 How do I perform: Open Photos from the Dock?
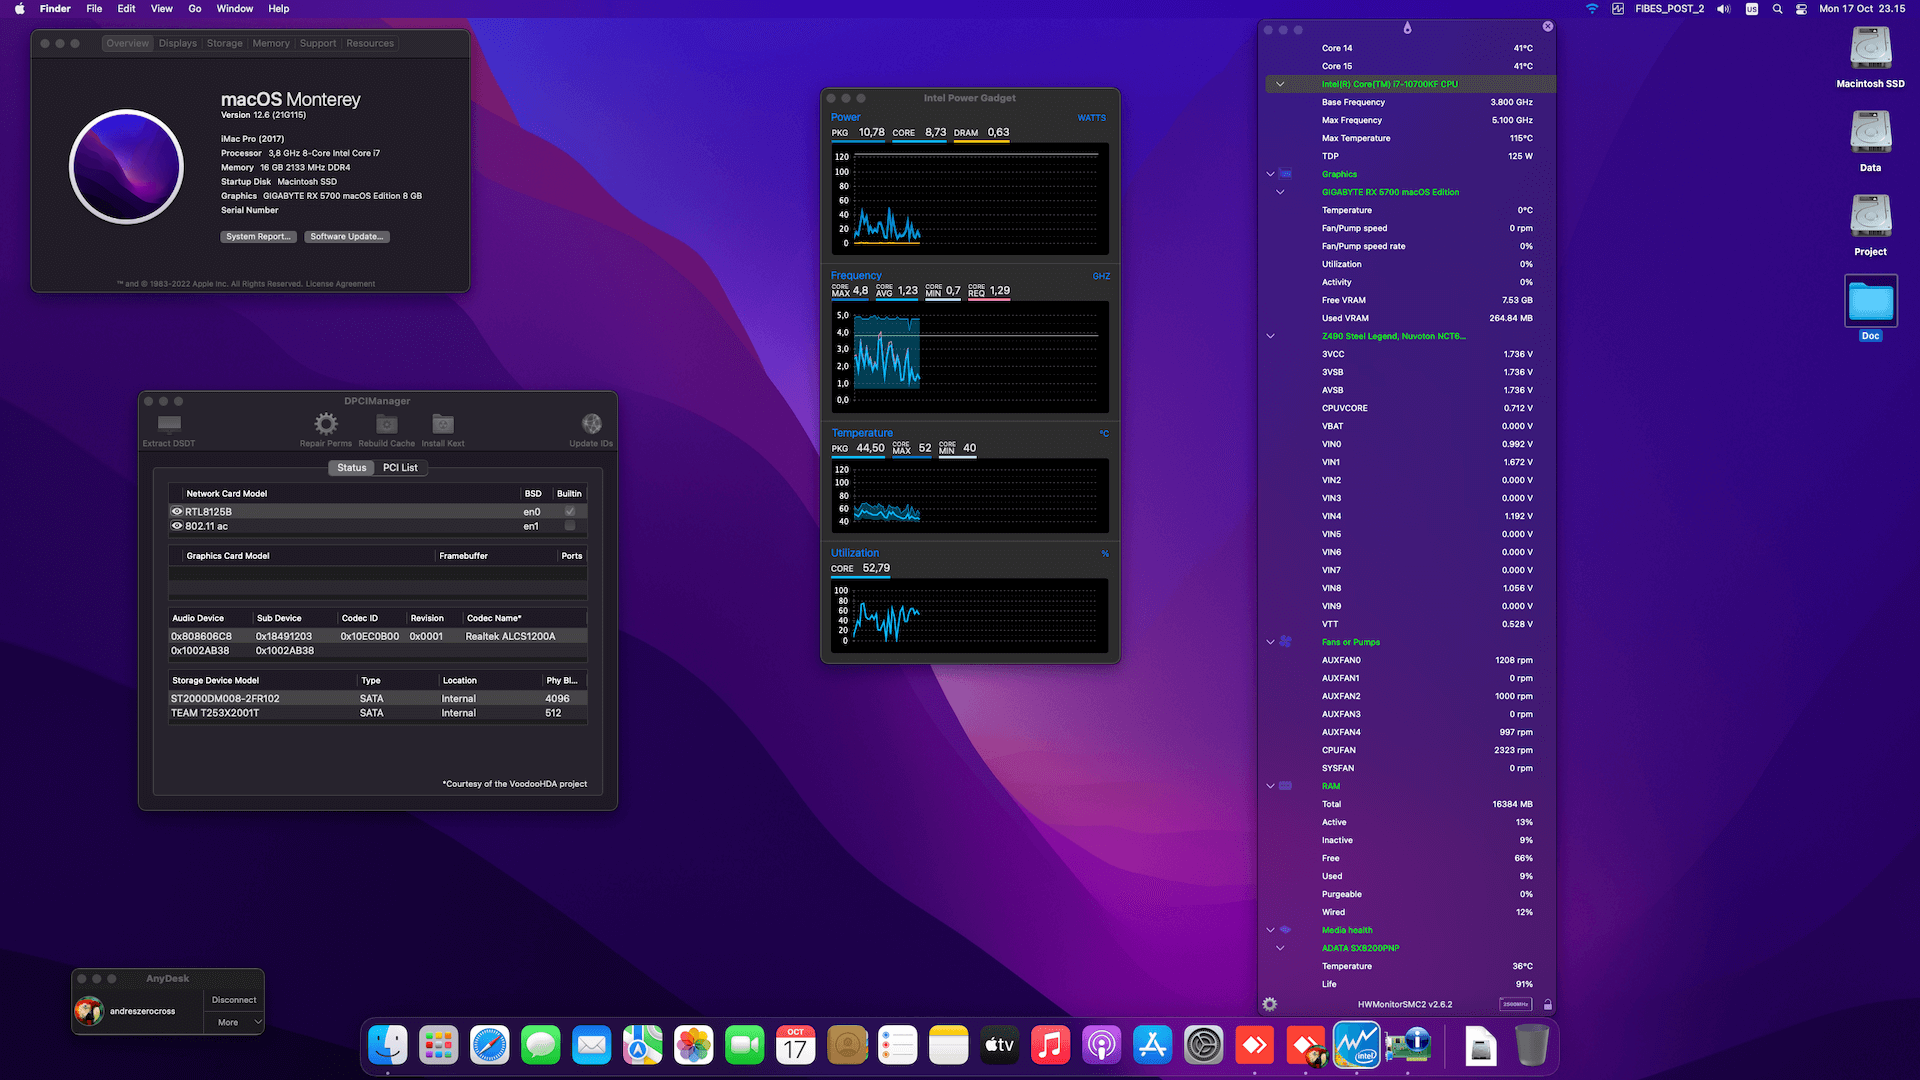click(694, 1046)
